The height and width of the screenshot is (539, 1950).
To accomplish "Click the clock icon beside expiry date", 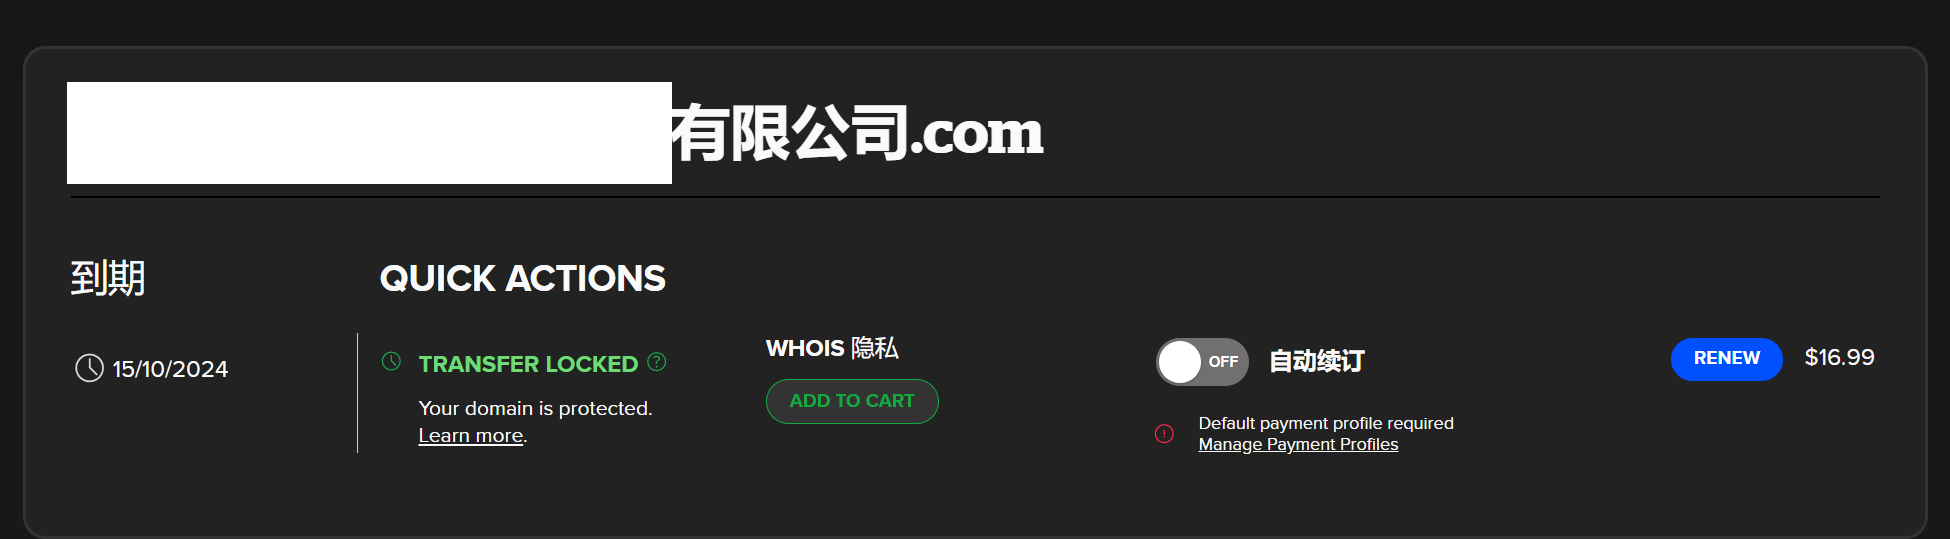I will [89, 368].
